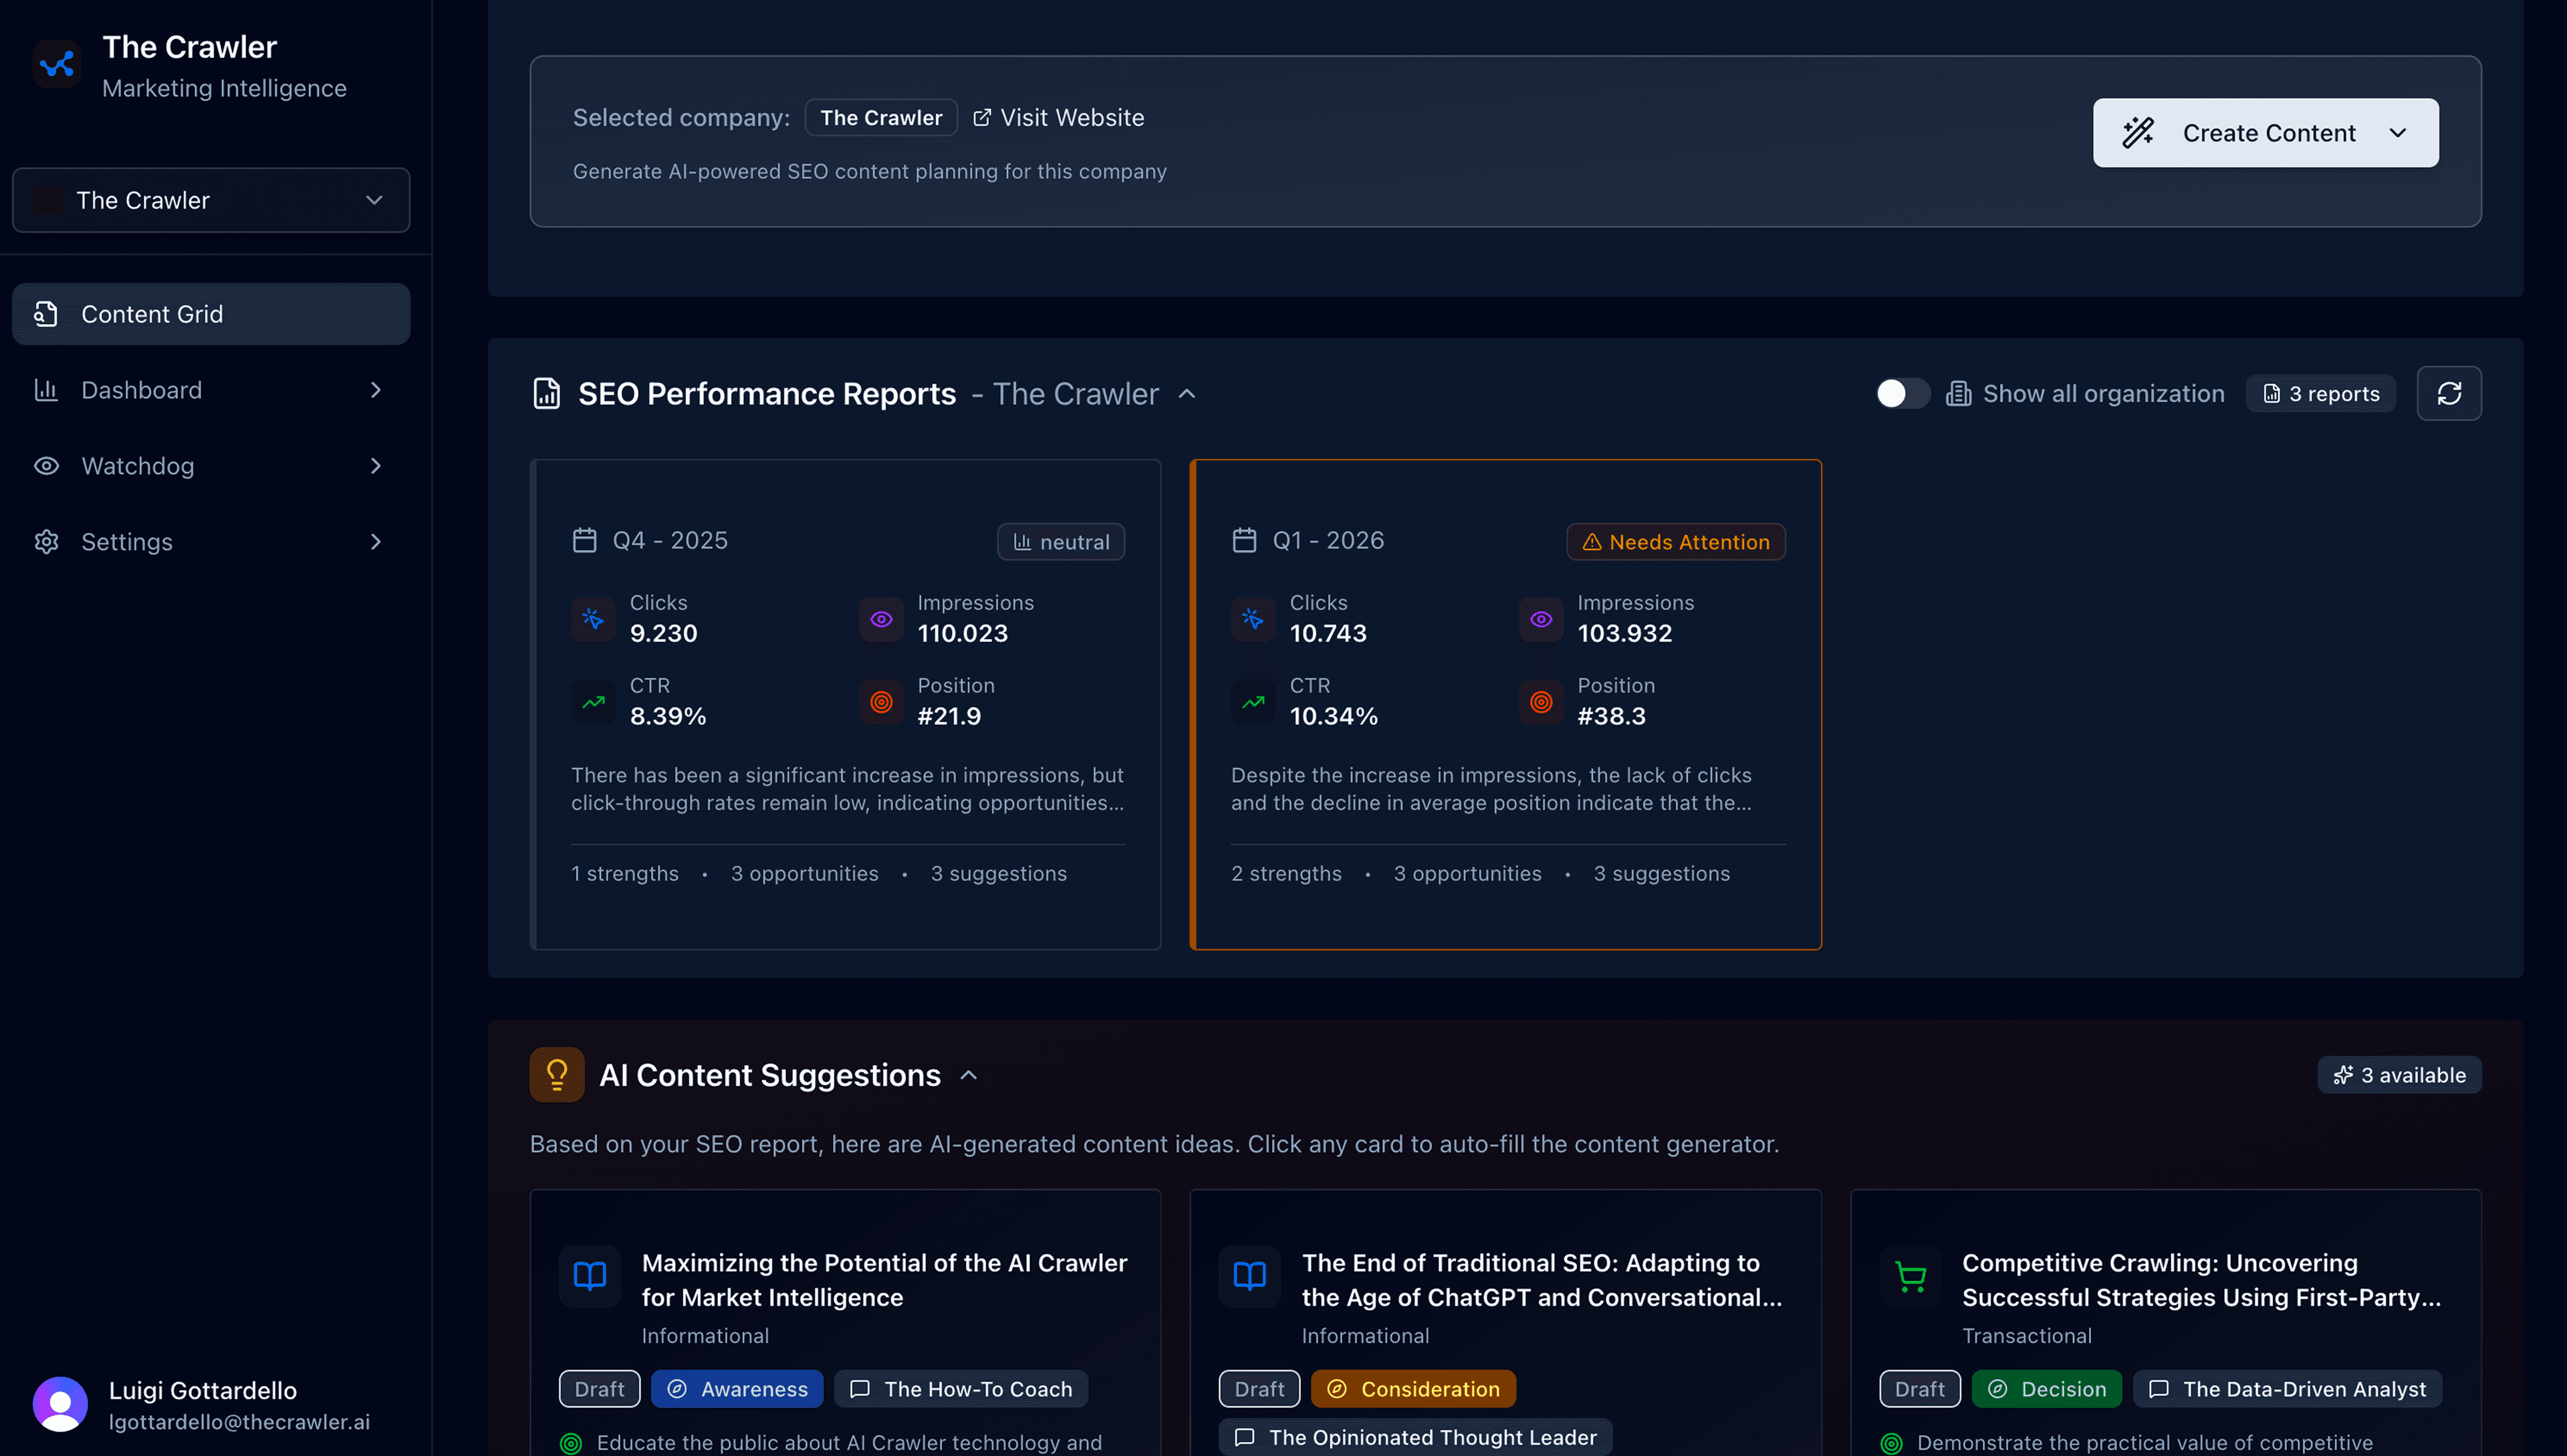Click the Visit Website link
The height and width of the screenshot is (1456, 2567).
point(1058,117)
